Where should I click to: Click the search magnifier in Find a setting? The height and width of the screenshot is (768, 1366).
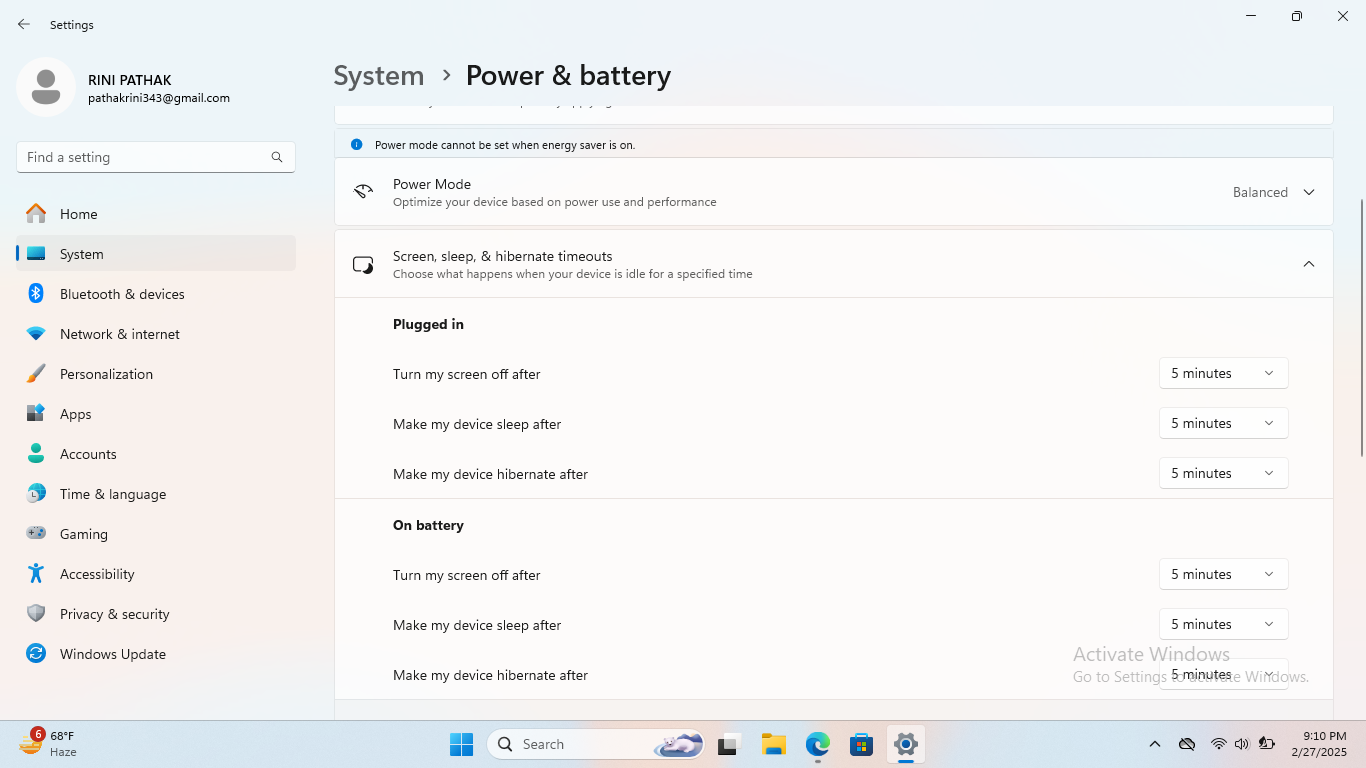277,157
